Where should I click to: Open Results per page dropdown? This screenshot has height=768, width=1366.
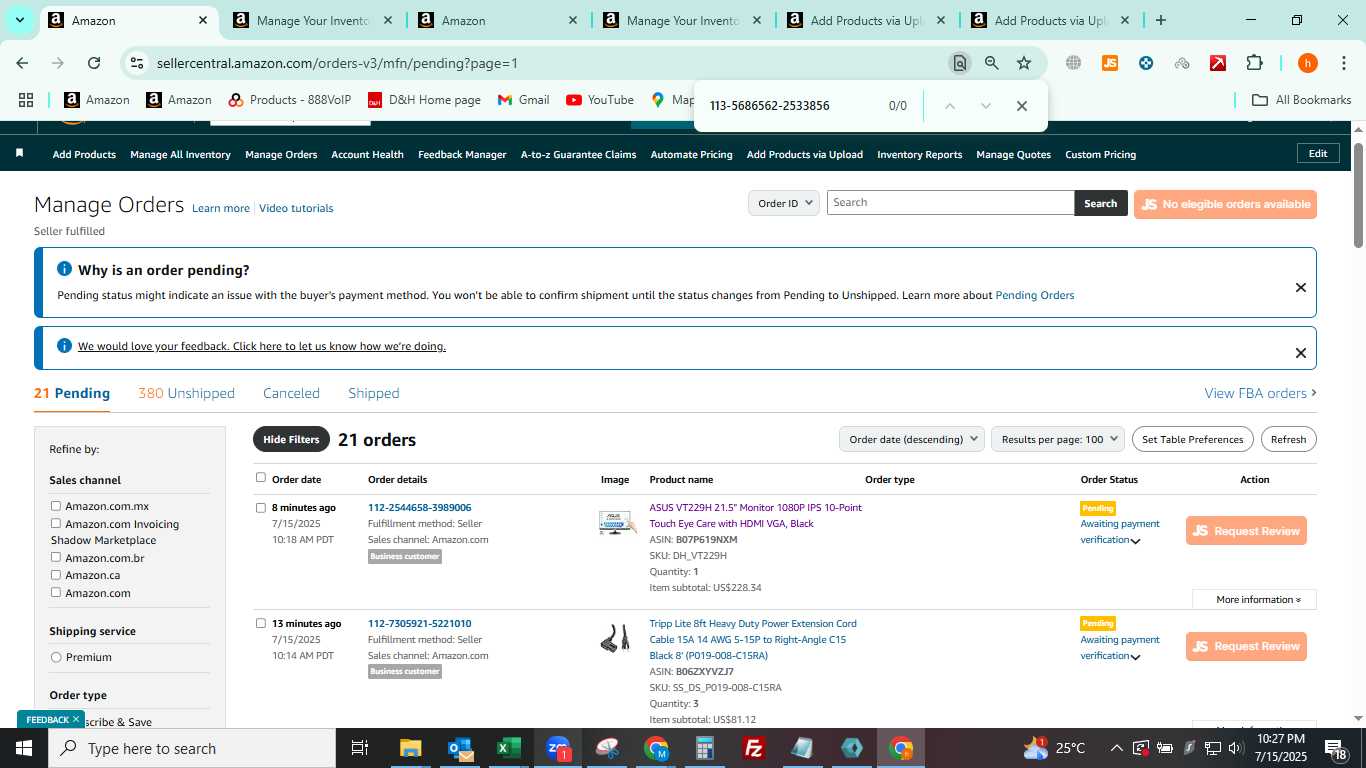tap(1058, 439)
